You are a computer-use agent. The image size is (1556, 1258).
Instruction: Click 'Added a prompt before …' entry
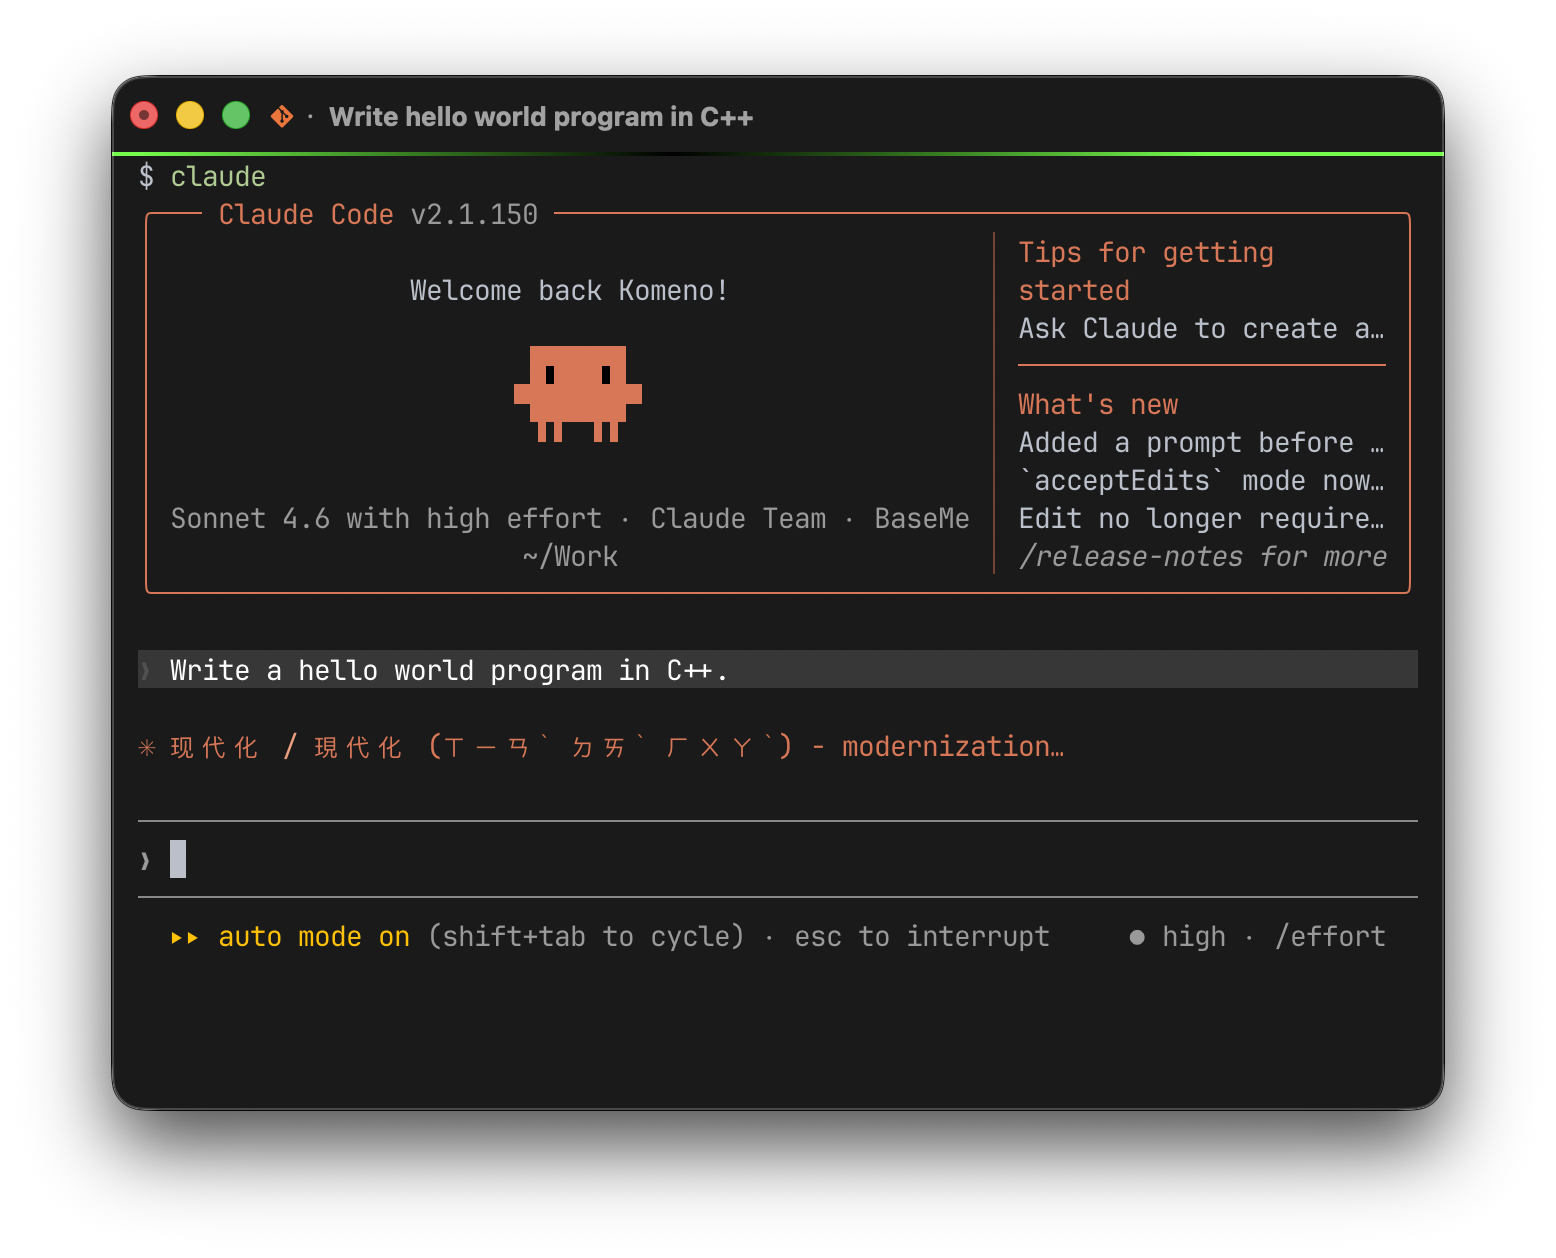1202,443
